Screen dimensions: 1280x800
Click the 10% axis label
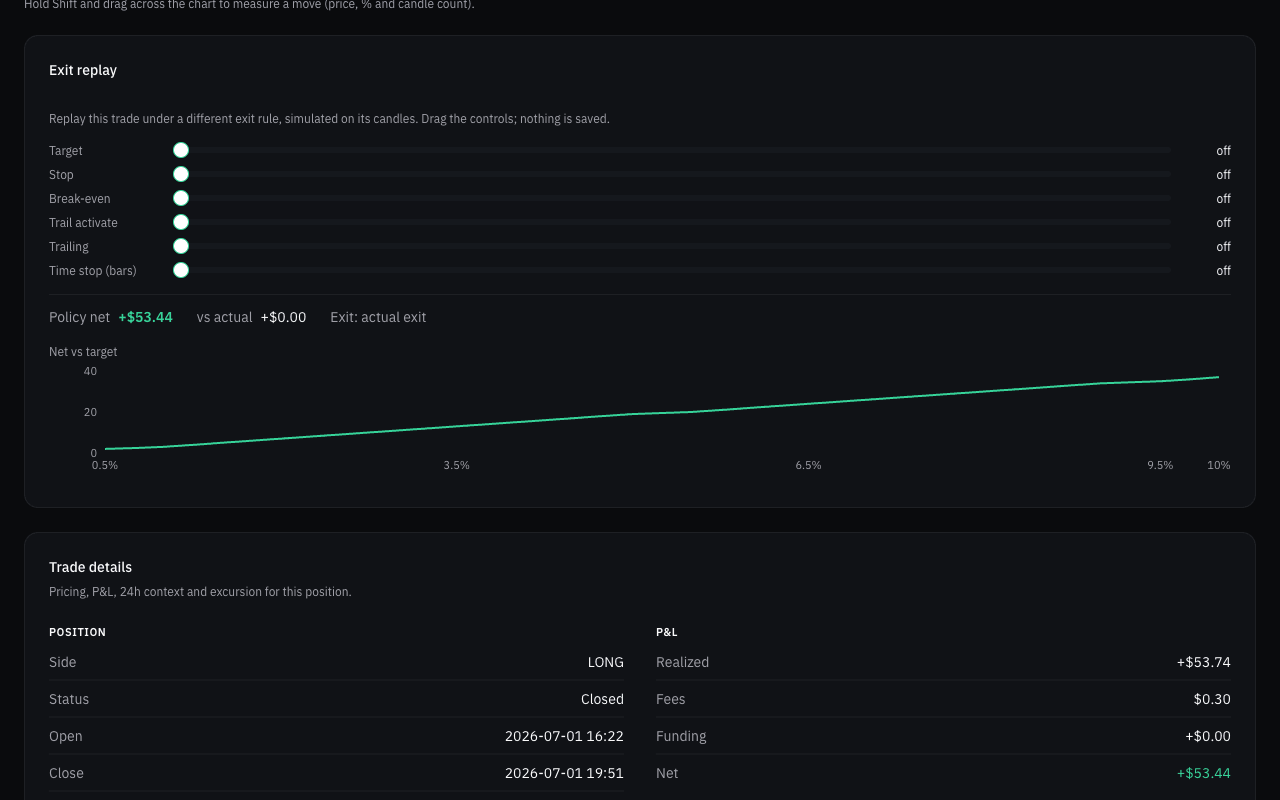tap(1218, 465)
